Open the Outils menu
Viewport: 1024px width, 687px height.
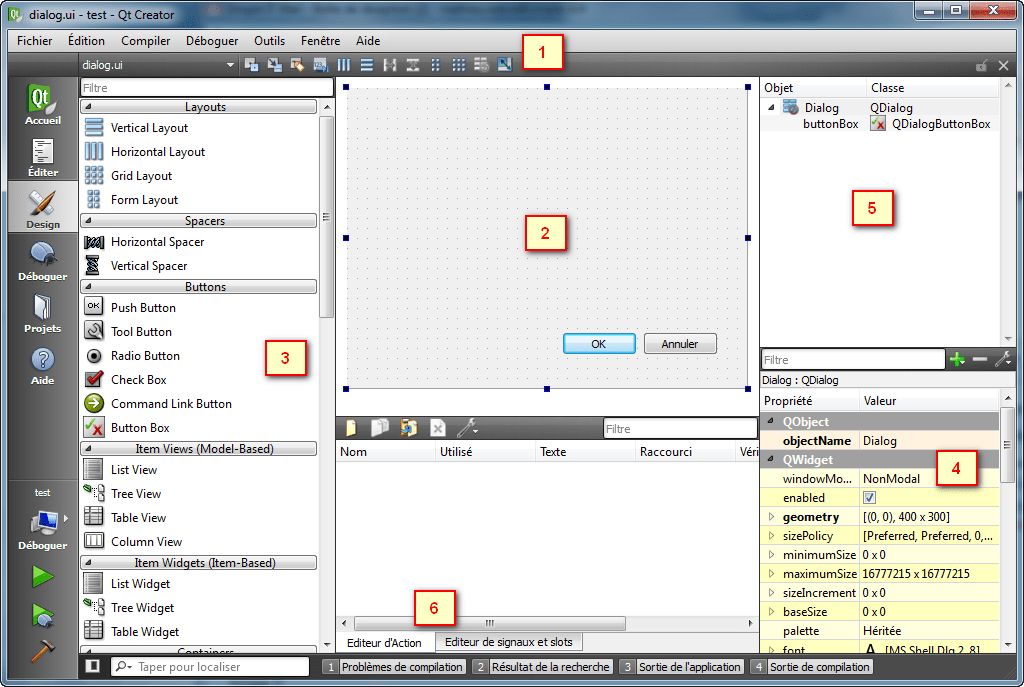269,40
